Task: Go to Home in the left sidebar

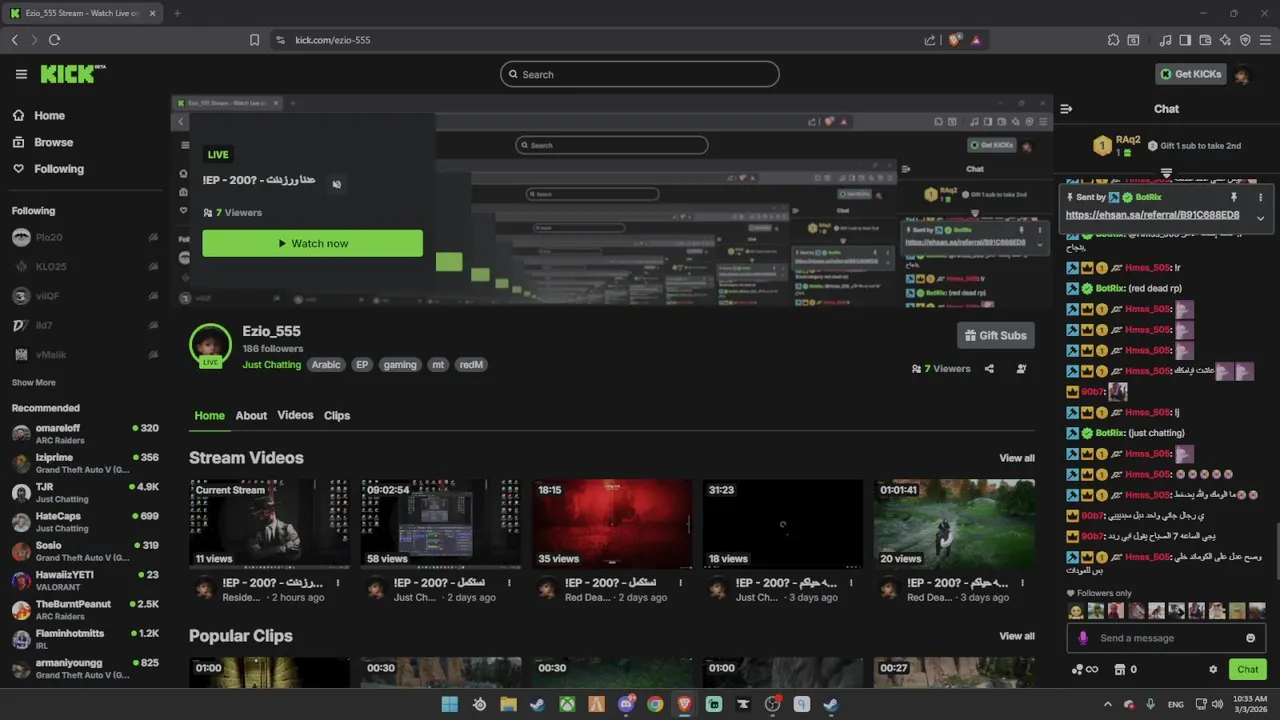Action: pos(49,116)
